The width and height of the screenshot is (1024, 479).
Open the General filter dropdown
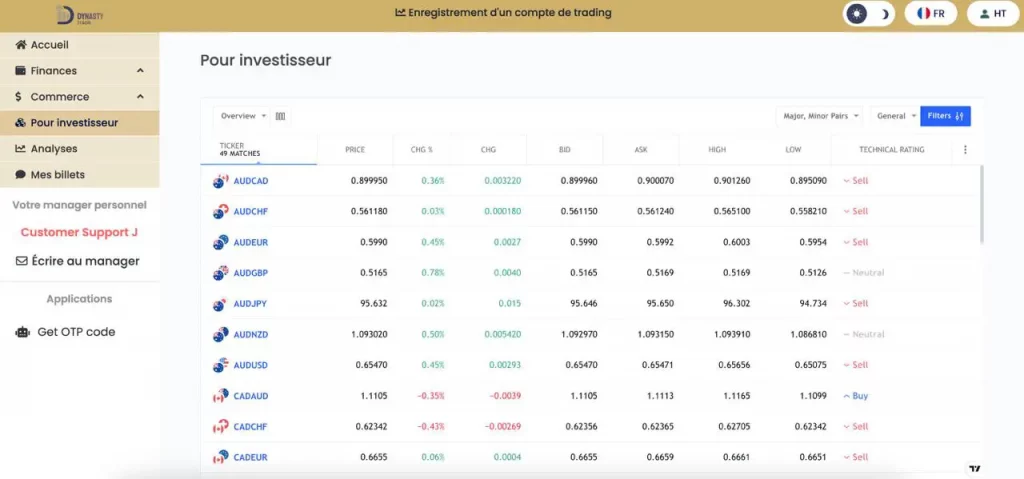pyautogui.click(x=895, y=116)
